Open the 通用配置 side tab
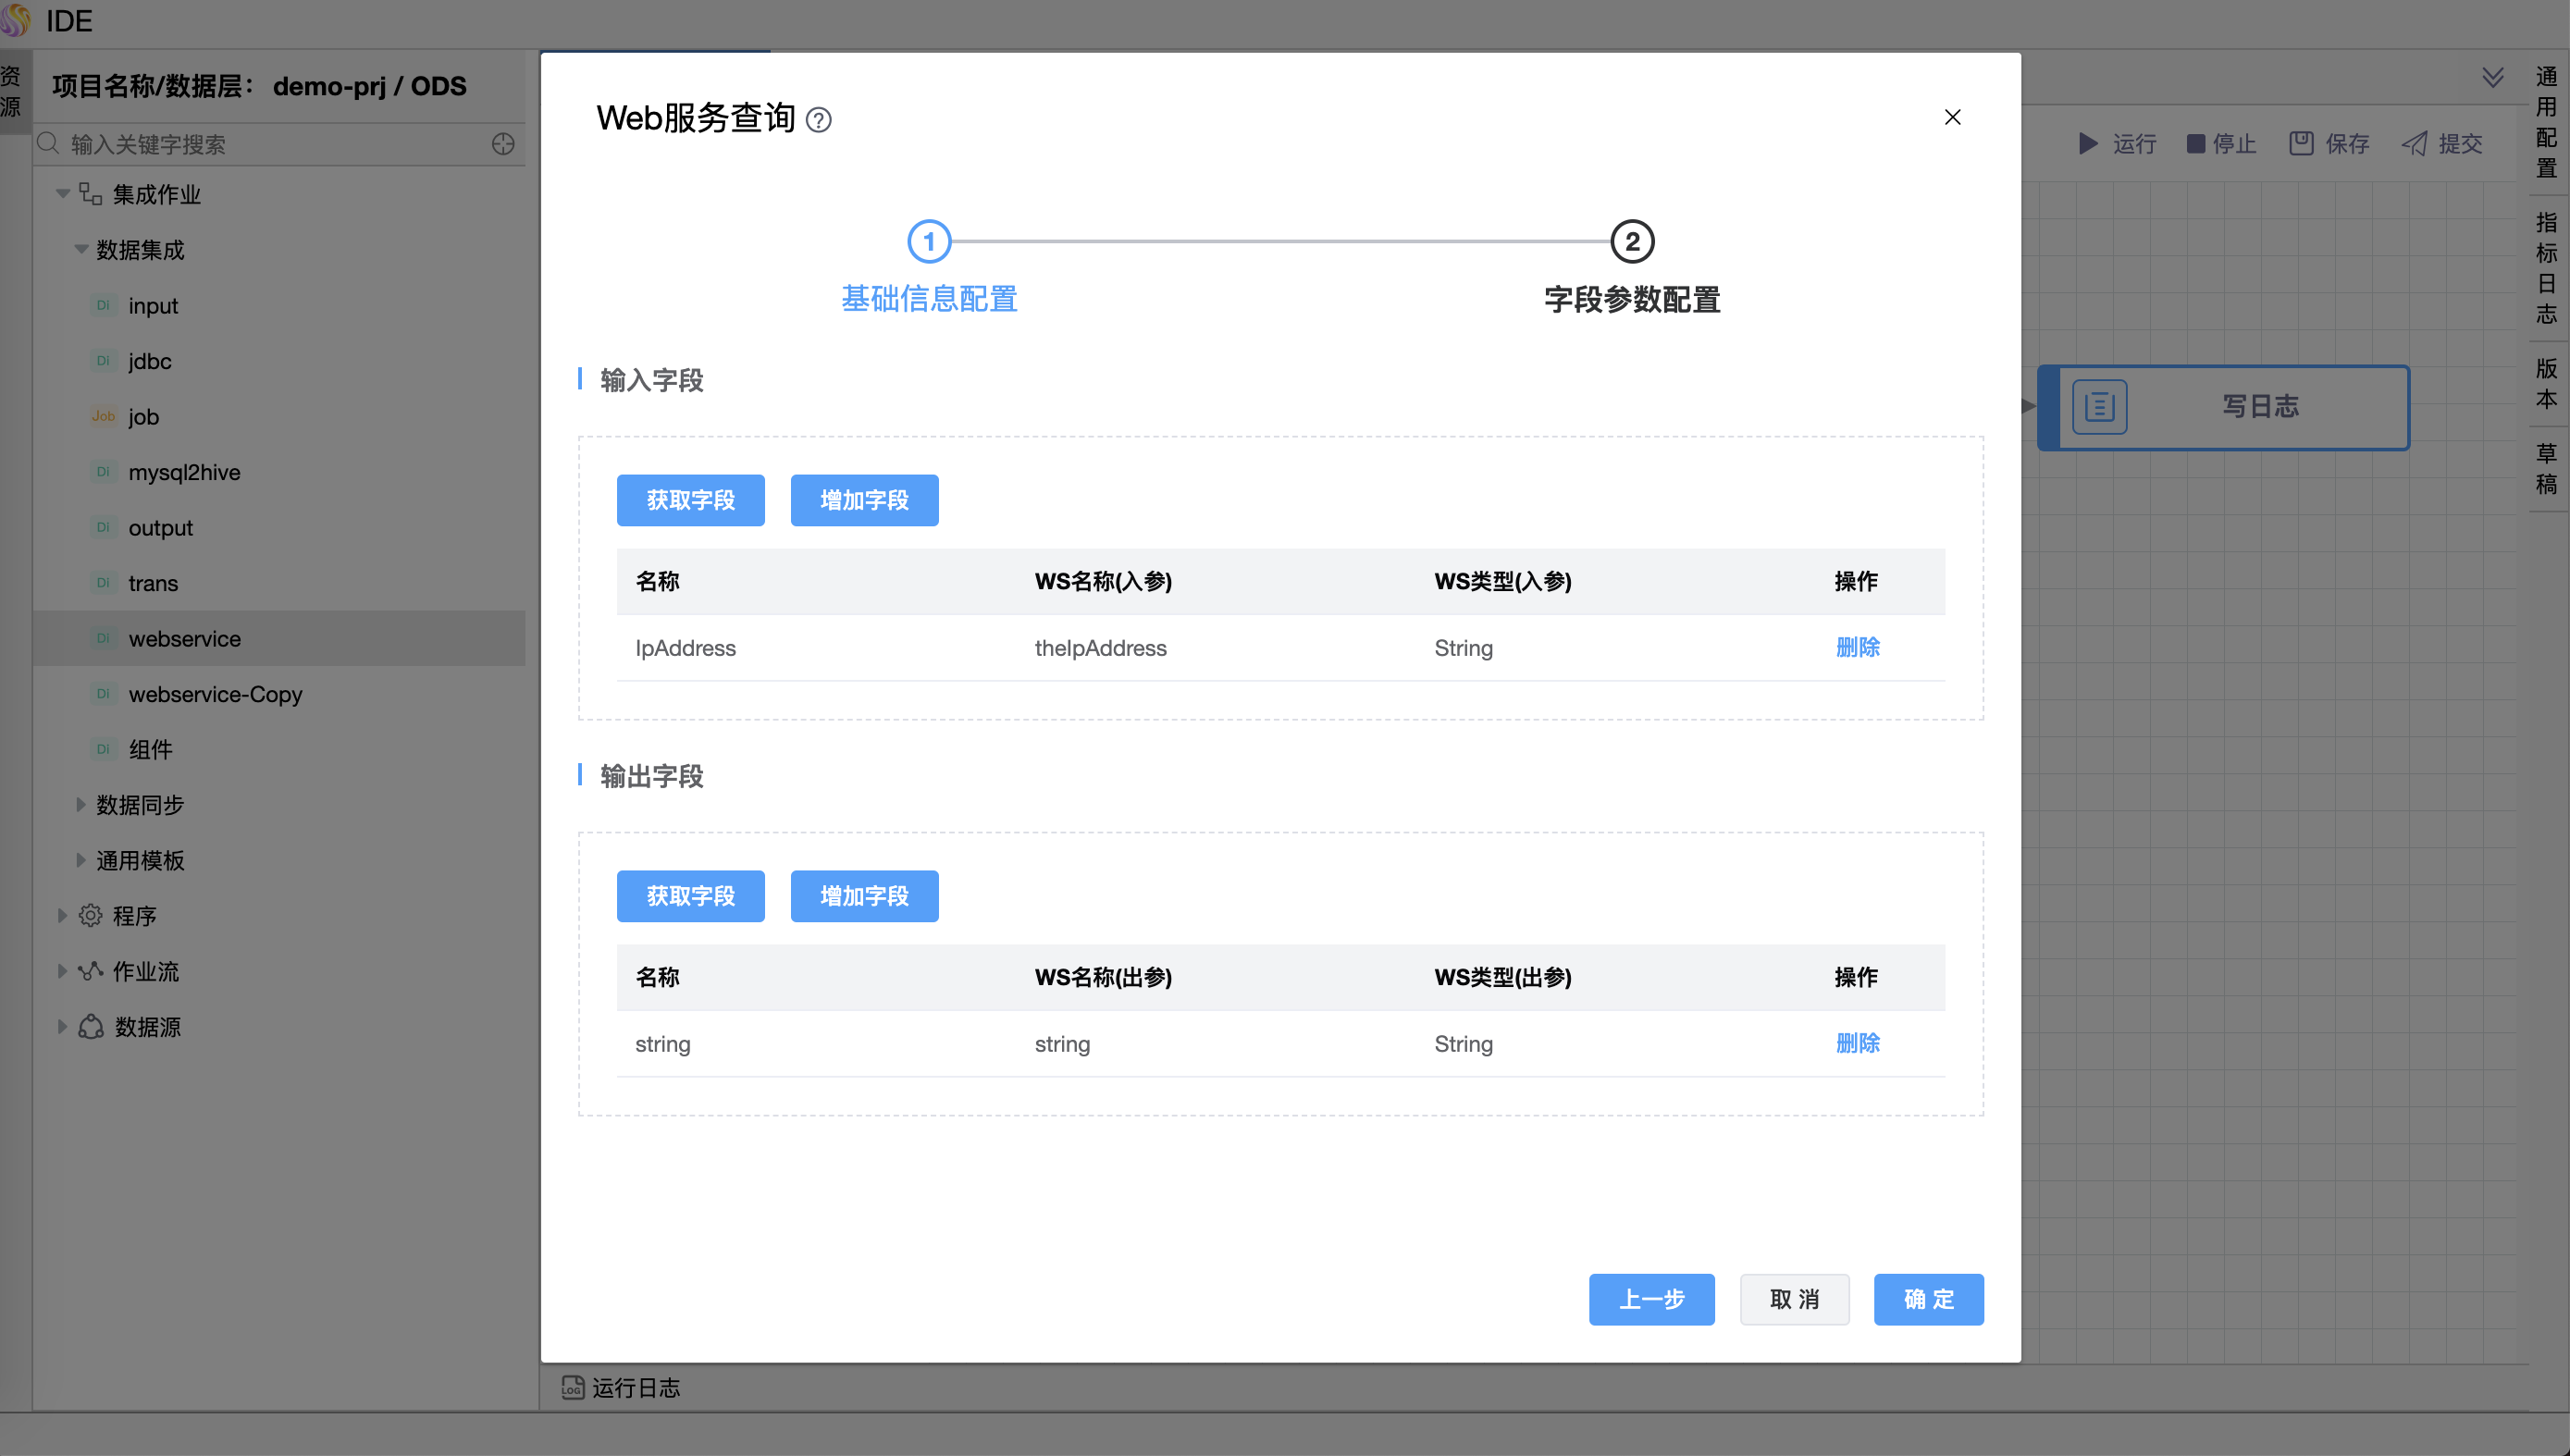The height and width of the screenshot is (1456, 2570). [x=2546, y=122]
